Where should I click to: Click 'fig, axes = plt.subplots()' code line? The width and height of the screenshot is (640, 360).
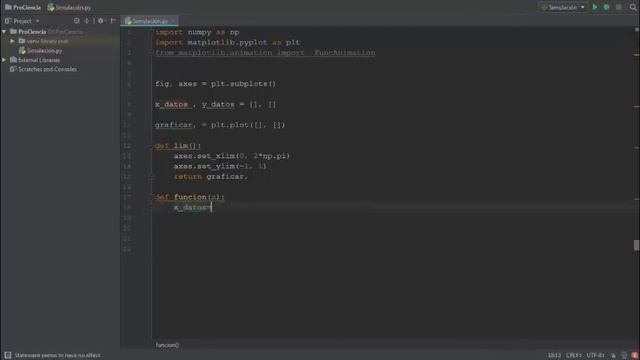(216, 84)
